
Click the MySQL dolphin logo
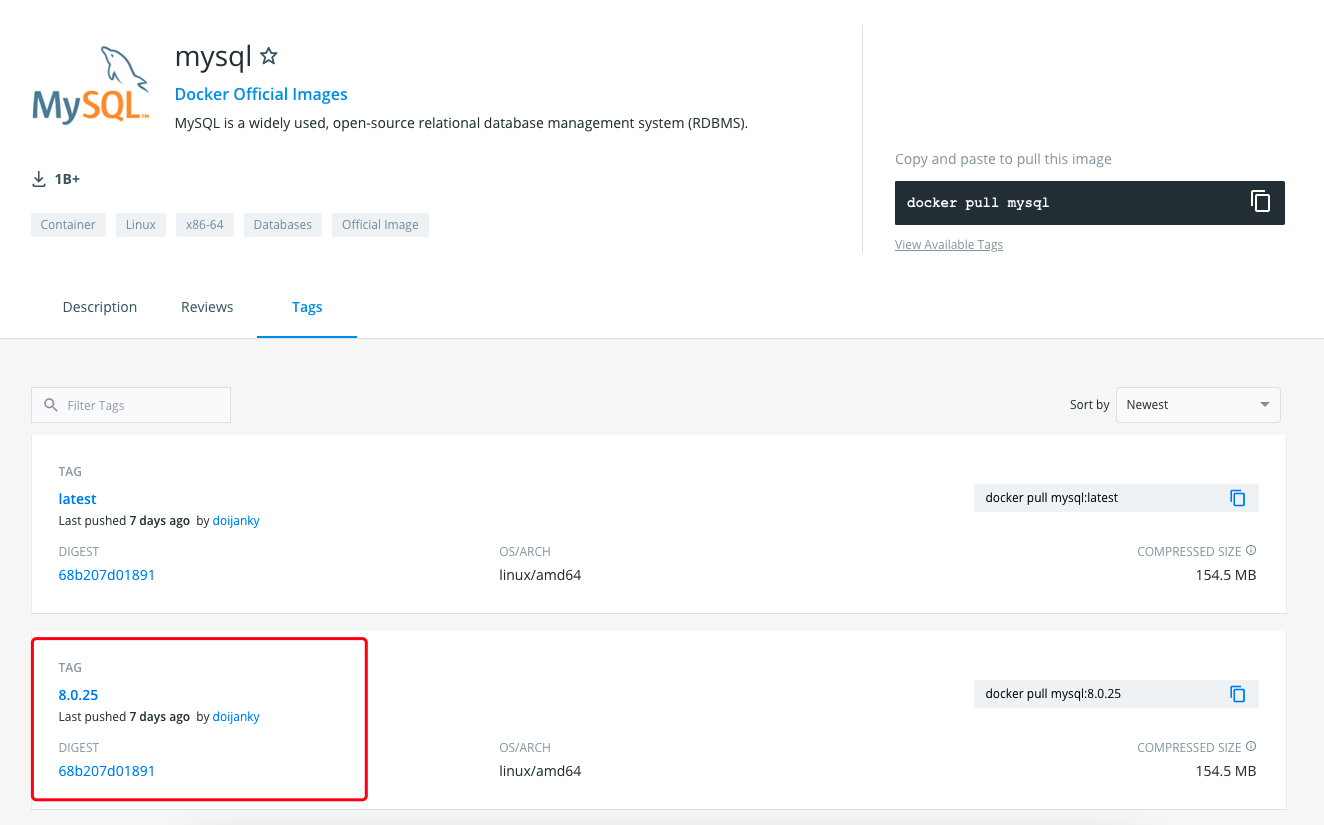pyautogui.click(x=91, y=86)
